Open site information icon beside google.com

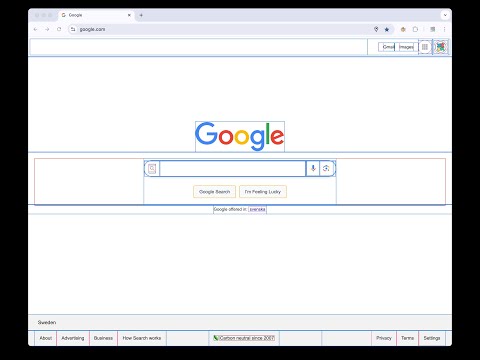[73, 29]
